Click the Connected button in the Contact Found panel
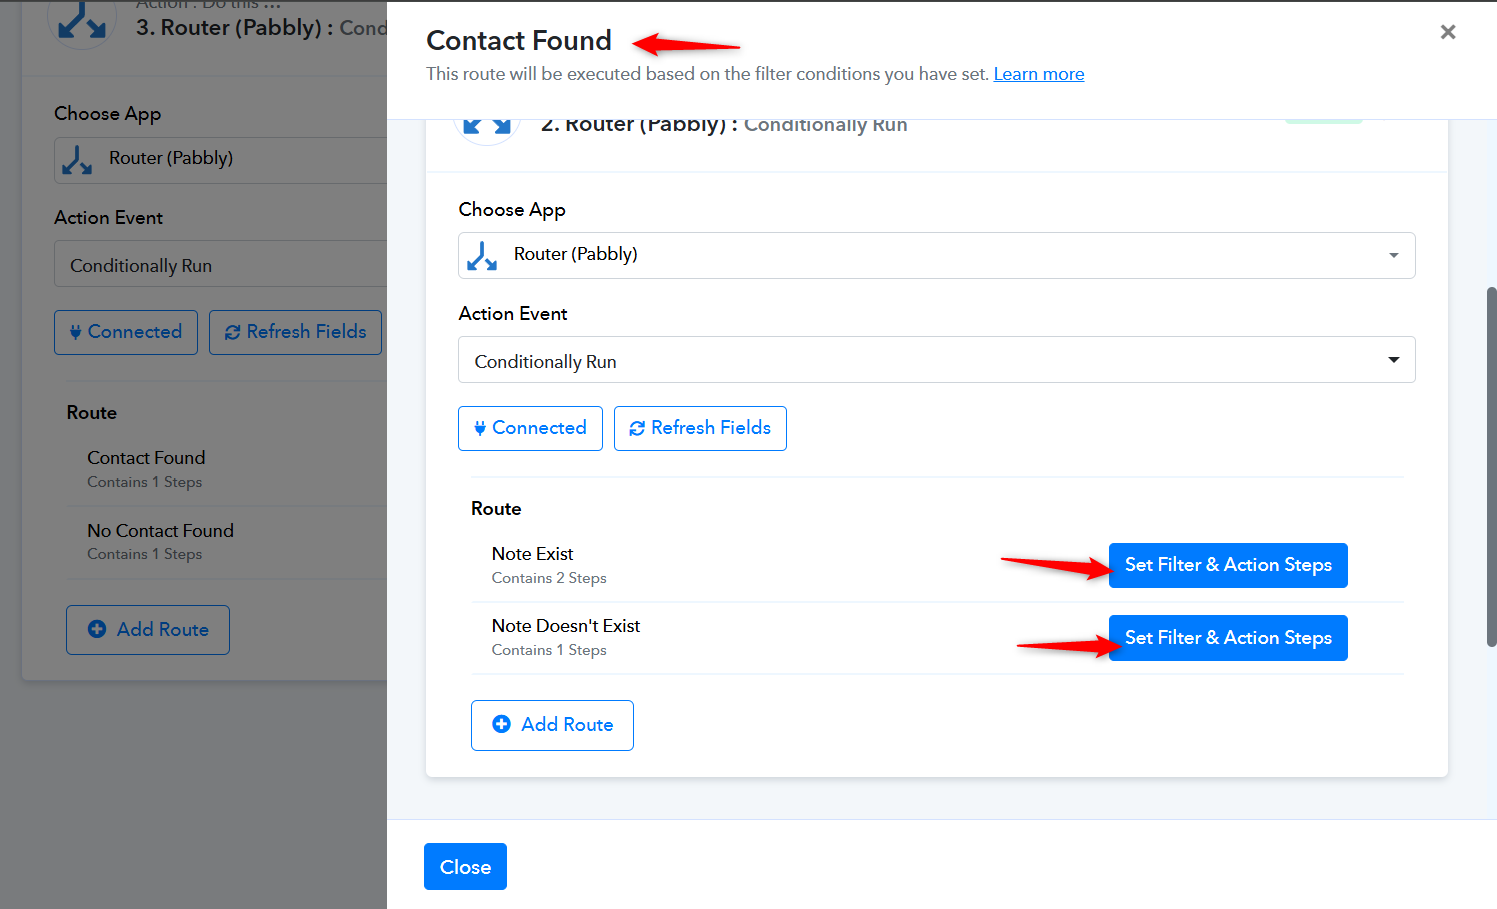Image resolution: width=1497 pixels, height=909 pixels. [x=530, y=428]
